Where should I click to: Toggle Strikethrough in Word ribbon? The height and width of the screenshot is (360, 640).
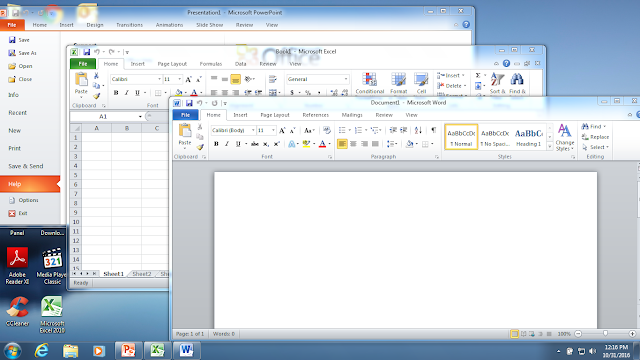click(x=255, y=144)
